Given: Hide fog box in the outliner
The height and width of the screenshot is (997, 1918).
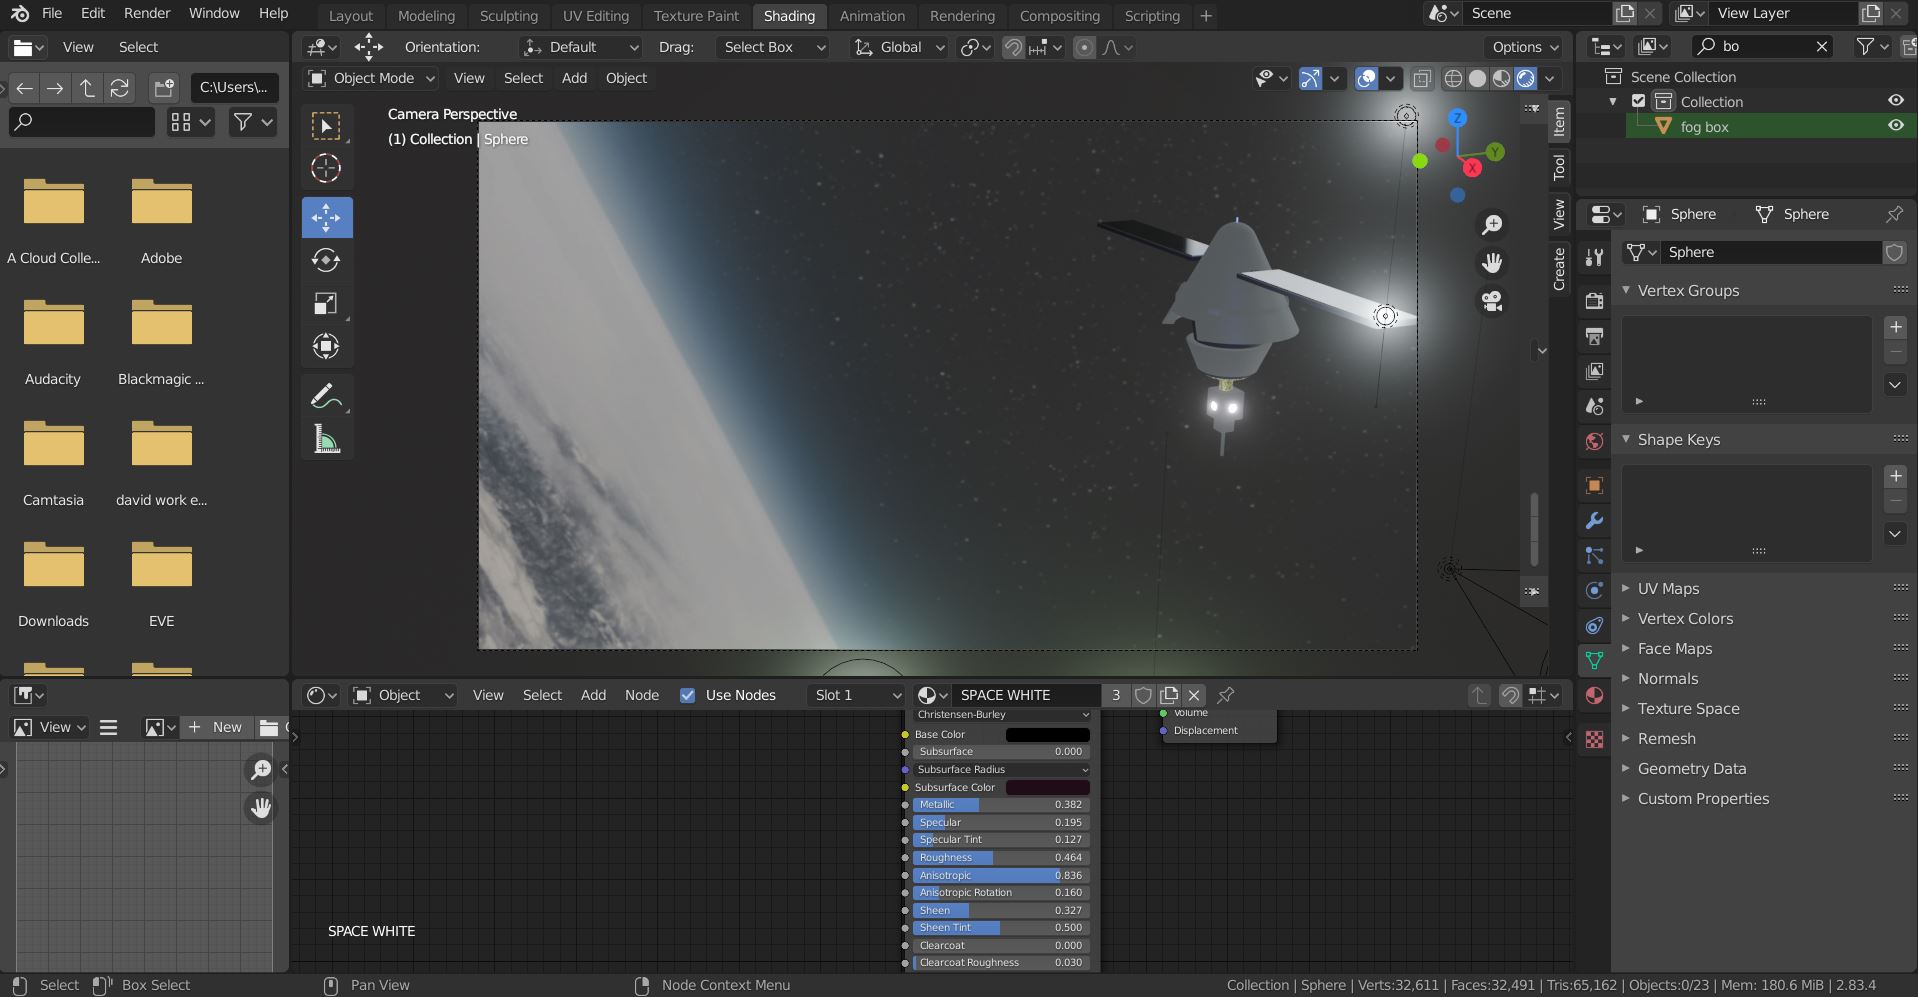Looking at the screenshot, I should click(1895, 126).
